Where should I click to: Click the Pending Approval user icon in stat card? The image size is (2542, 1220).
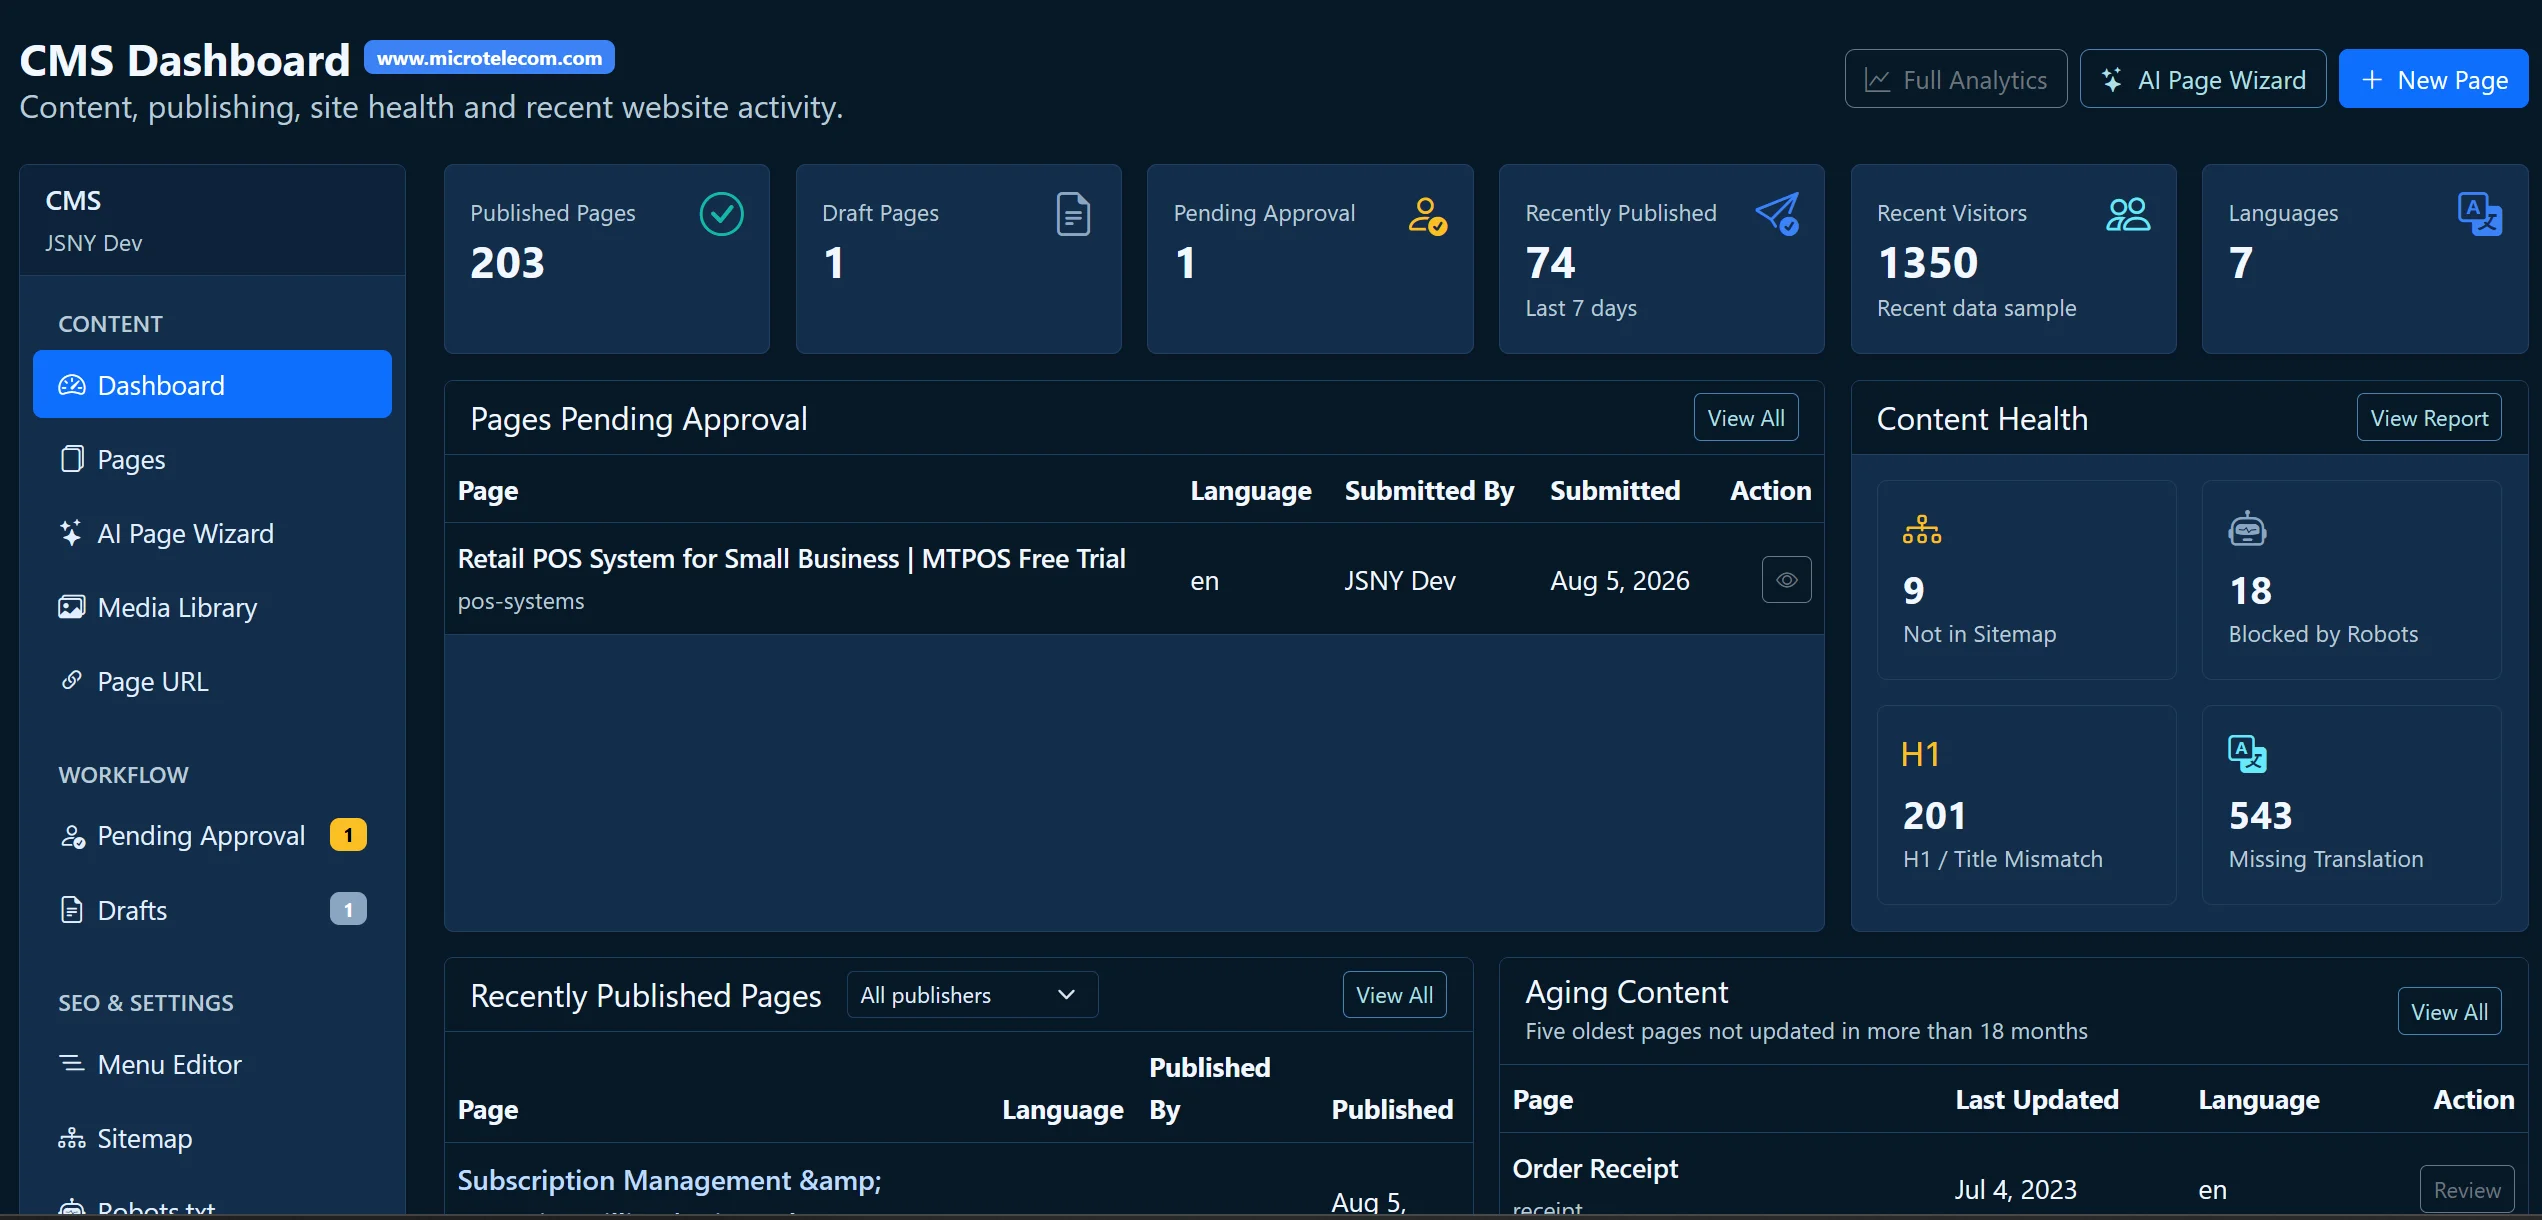pyautogui.click(x=1427, y=215)
